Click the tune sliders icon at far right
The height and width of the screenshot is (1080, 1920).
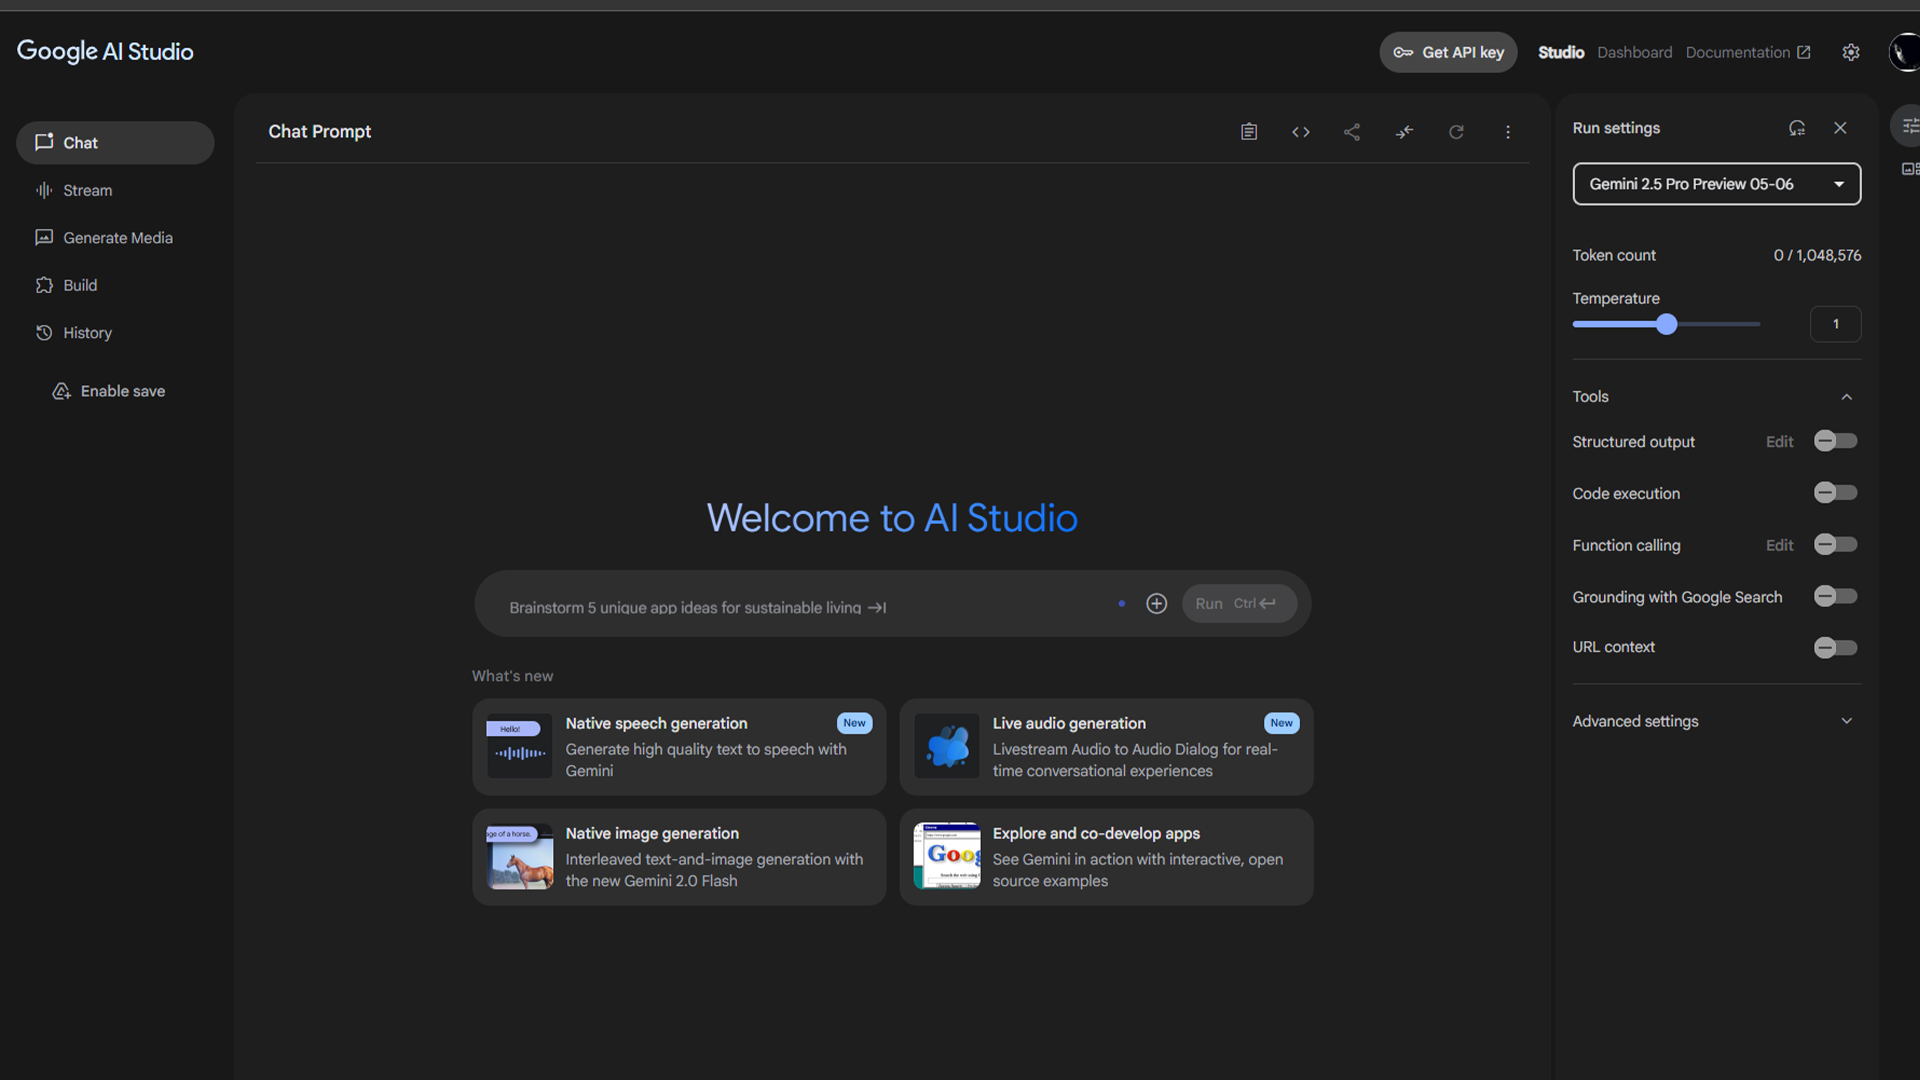(x=1909, y=126)
